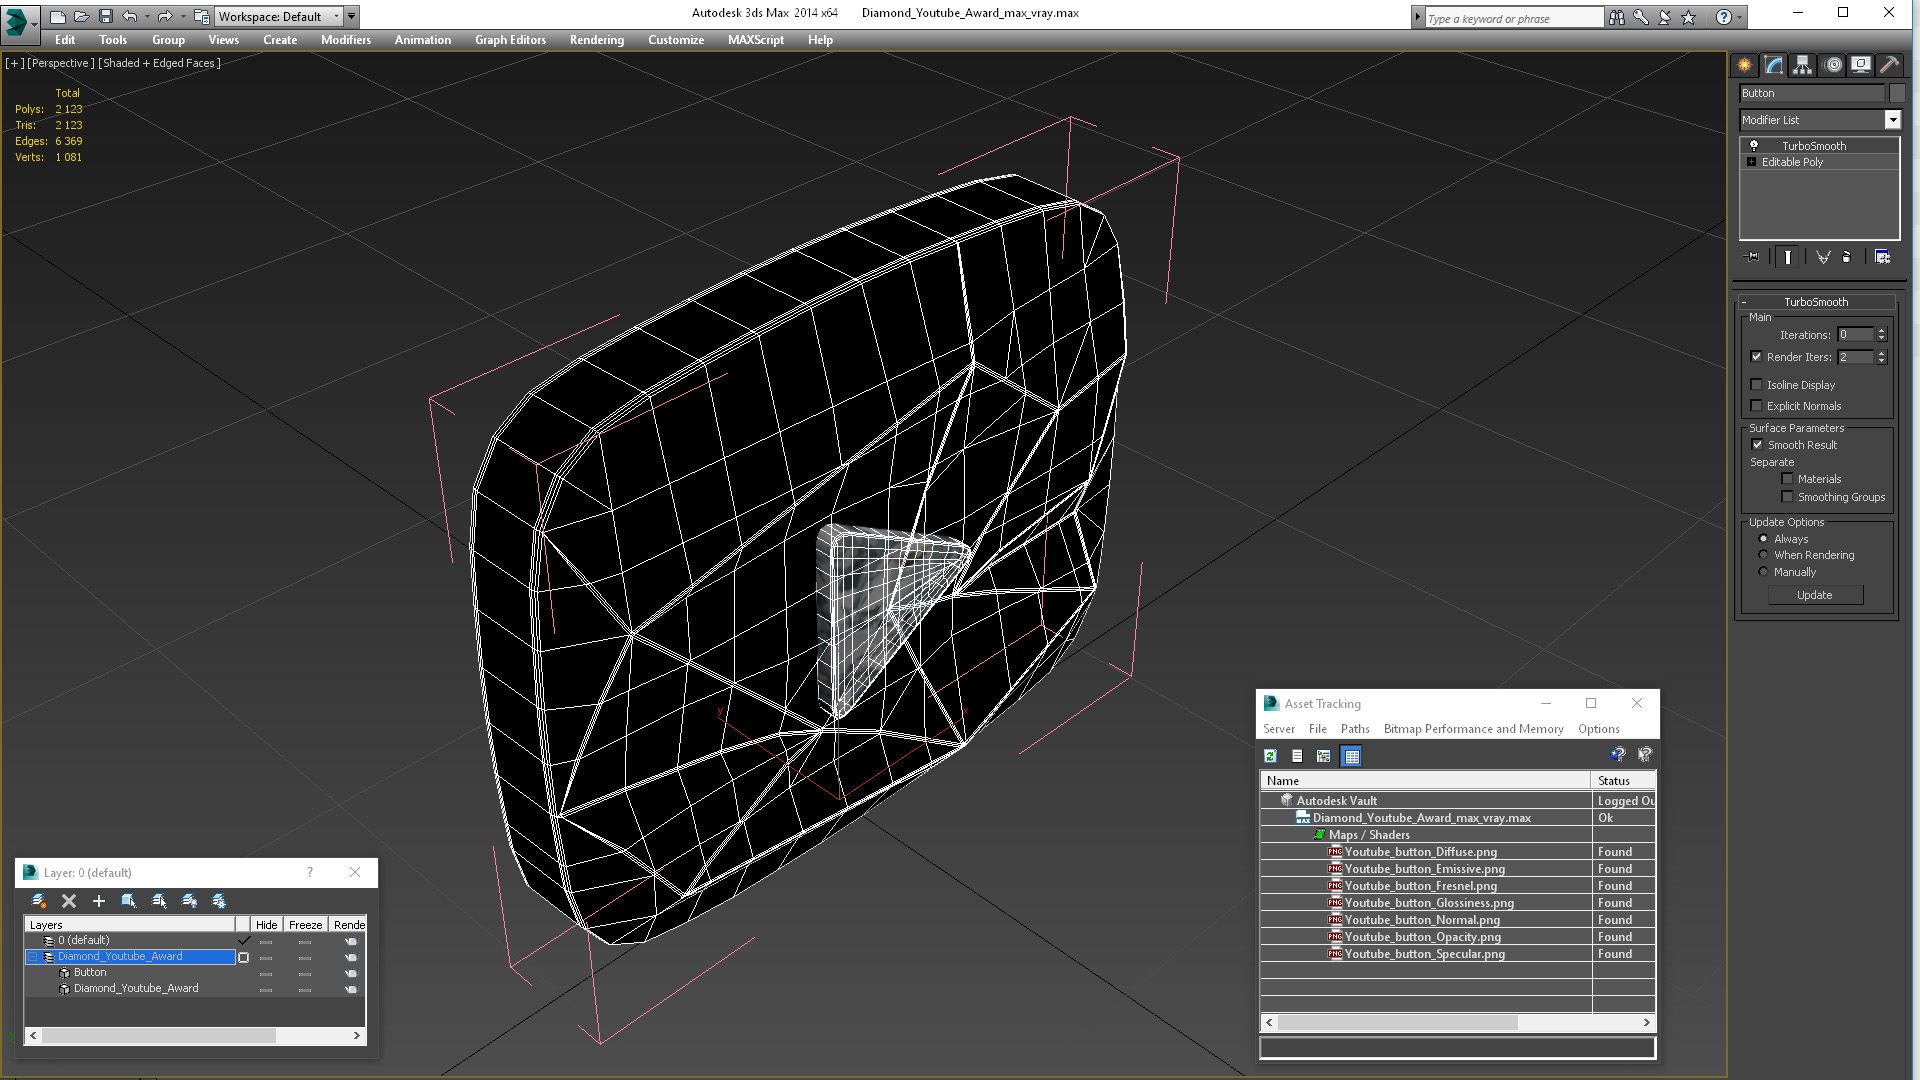Click the TurboSmooth Update button
Image resolution: width=1920 pixels, height=1080 pixels.
pos(1815,595)
